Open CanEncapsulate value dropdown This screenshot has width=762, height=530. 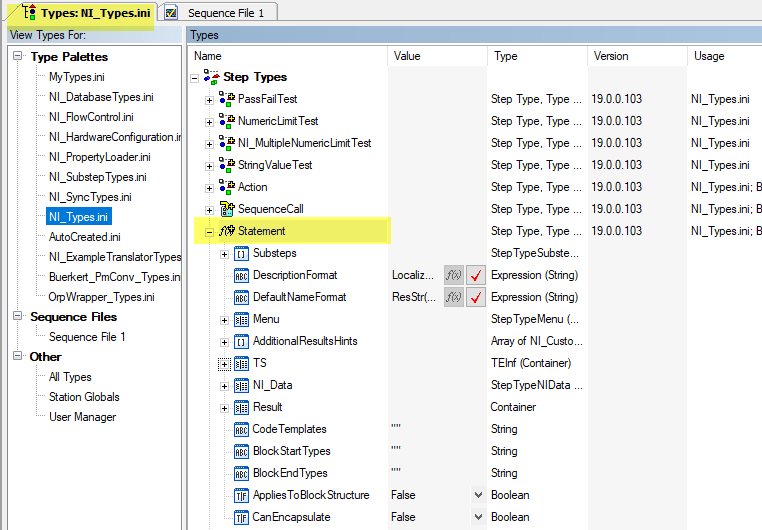(x=478, y=517)
